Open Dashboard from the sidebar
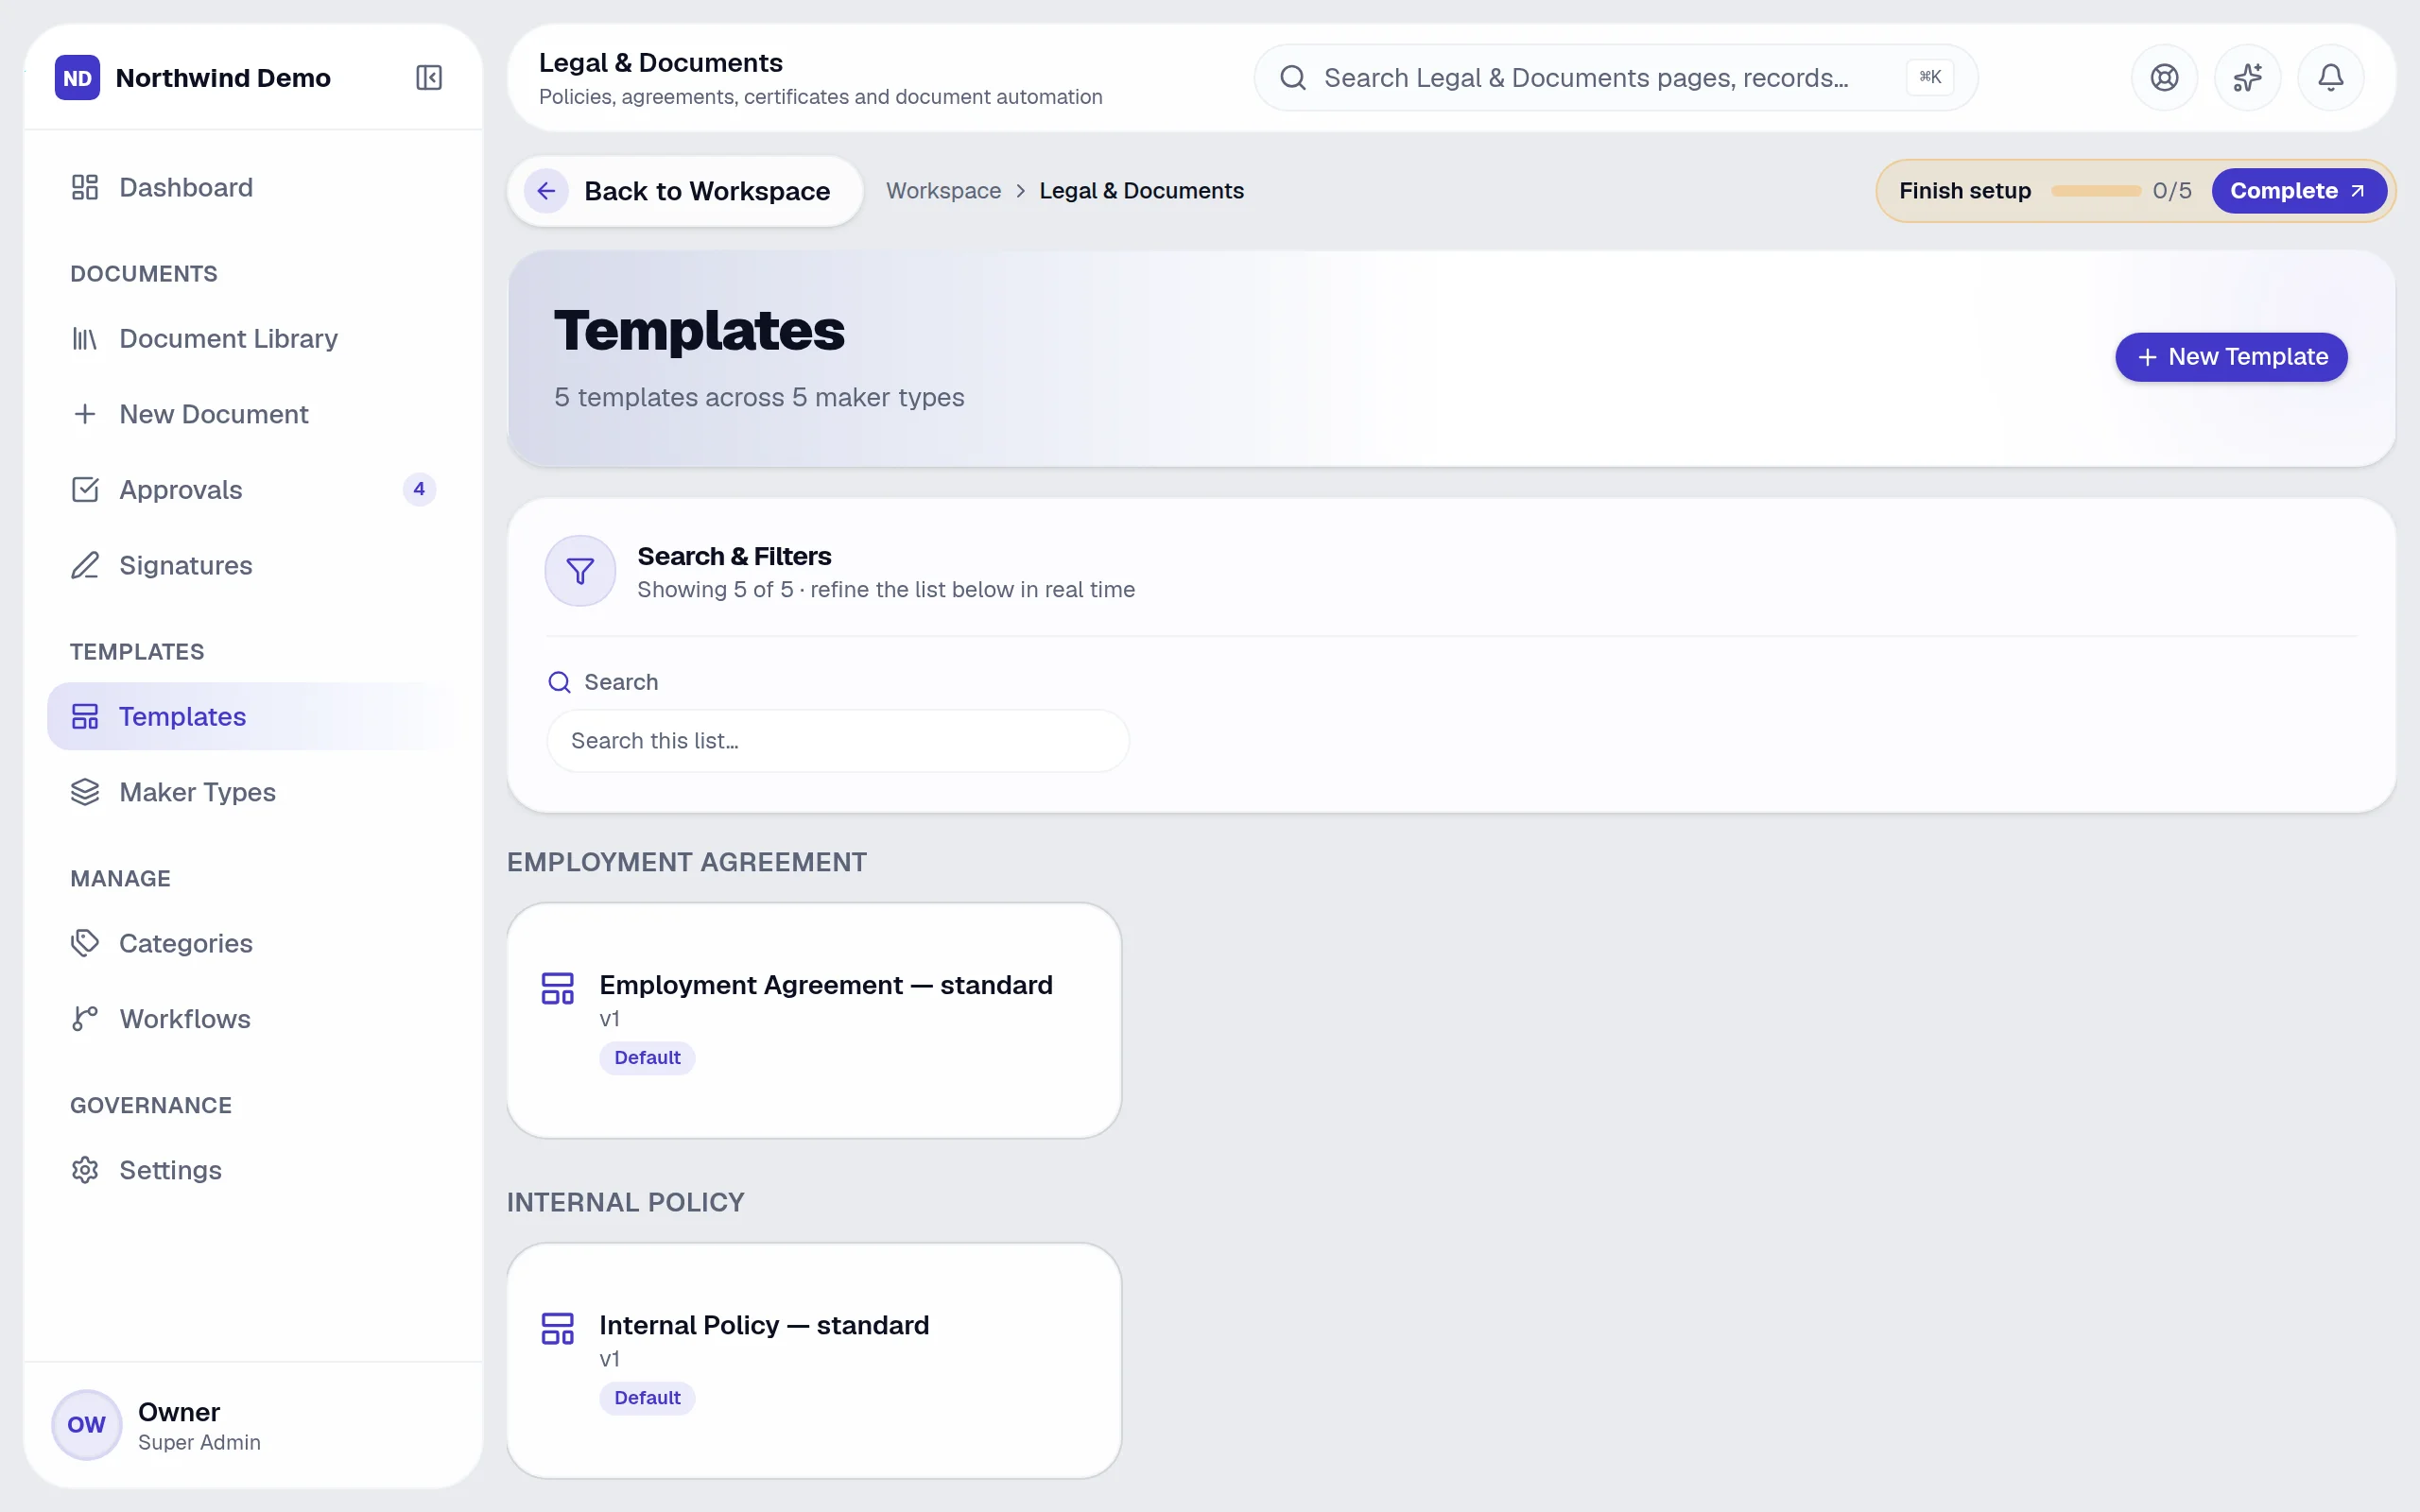The image size is (2420, 1512). click(253, 187)
